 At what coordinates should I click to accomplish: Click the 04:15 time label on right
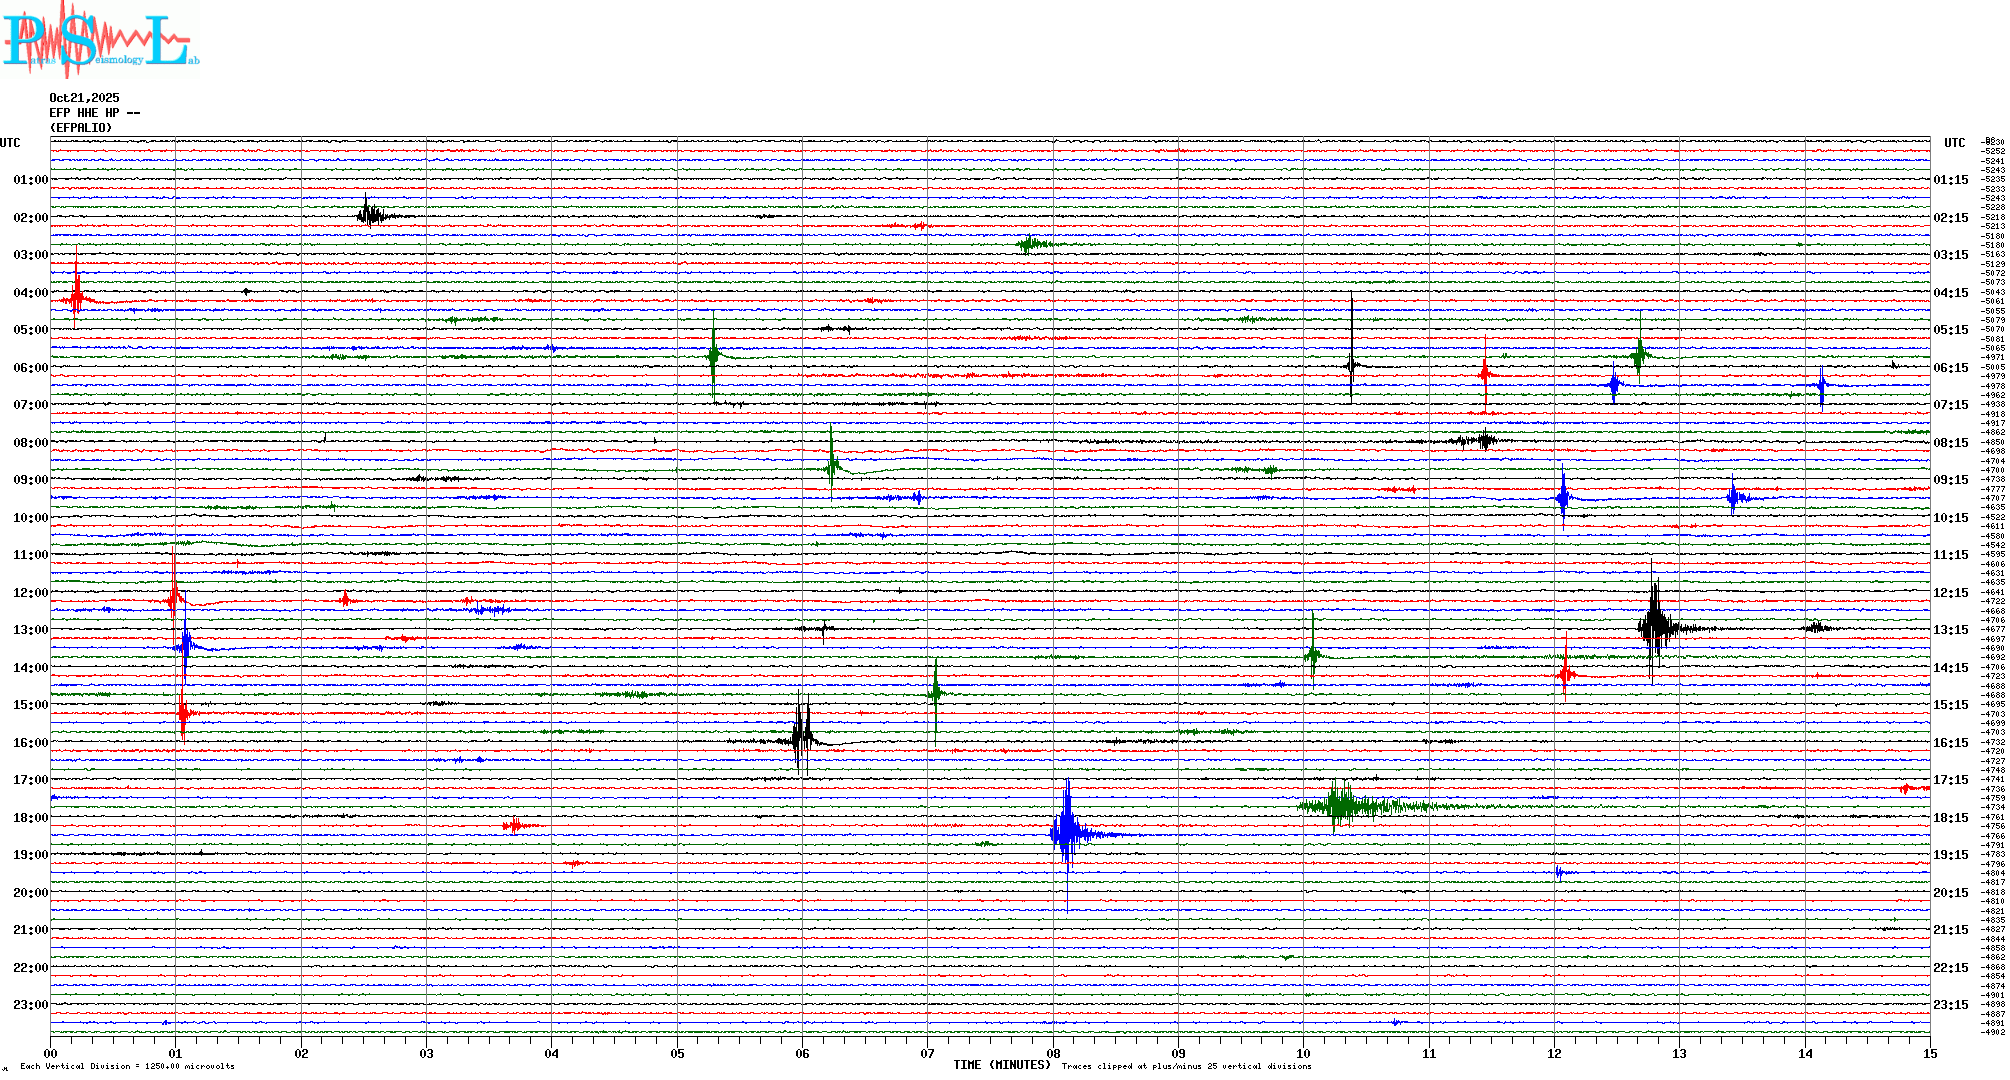[x=1950, y=293]
